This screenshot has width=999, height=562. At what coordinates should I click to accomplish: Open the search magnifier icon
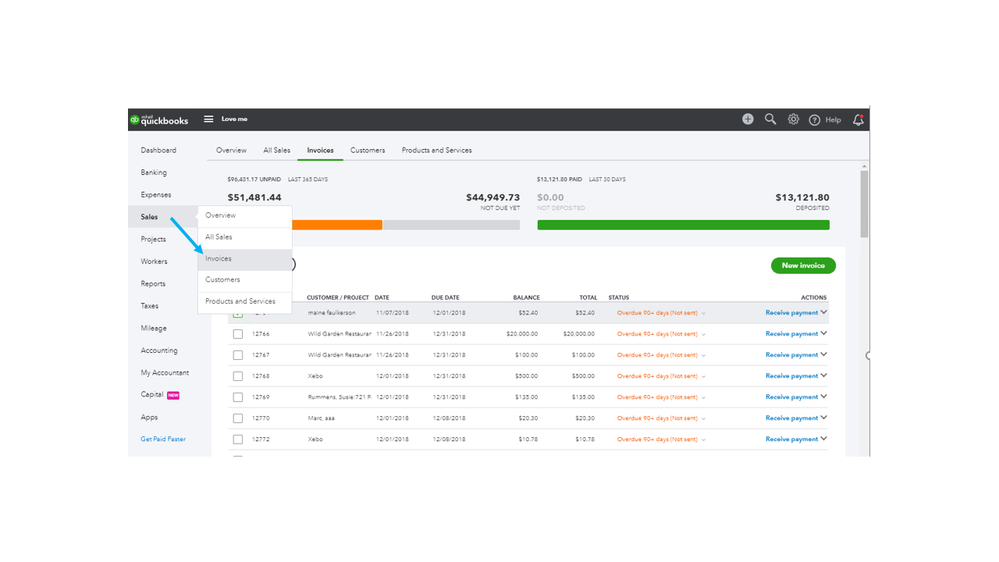770,119
